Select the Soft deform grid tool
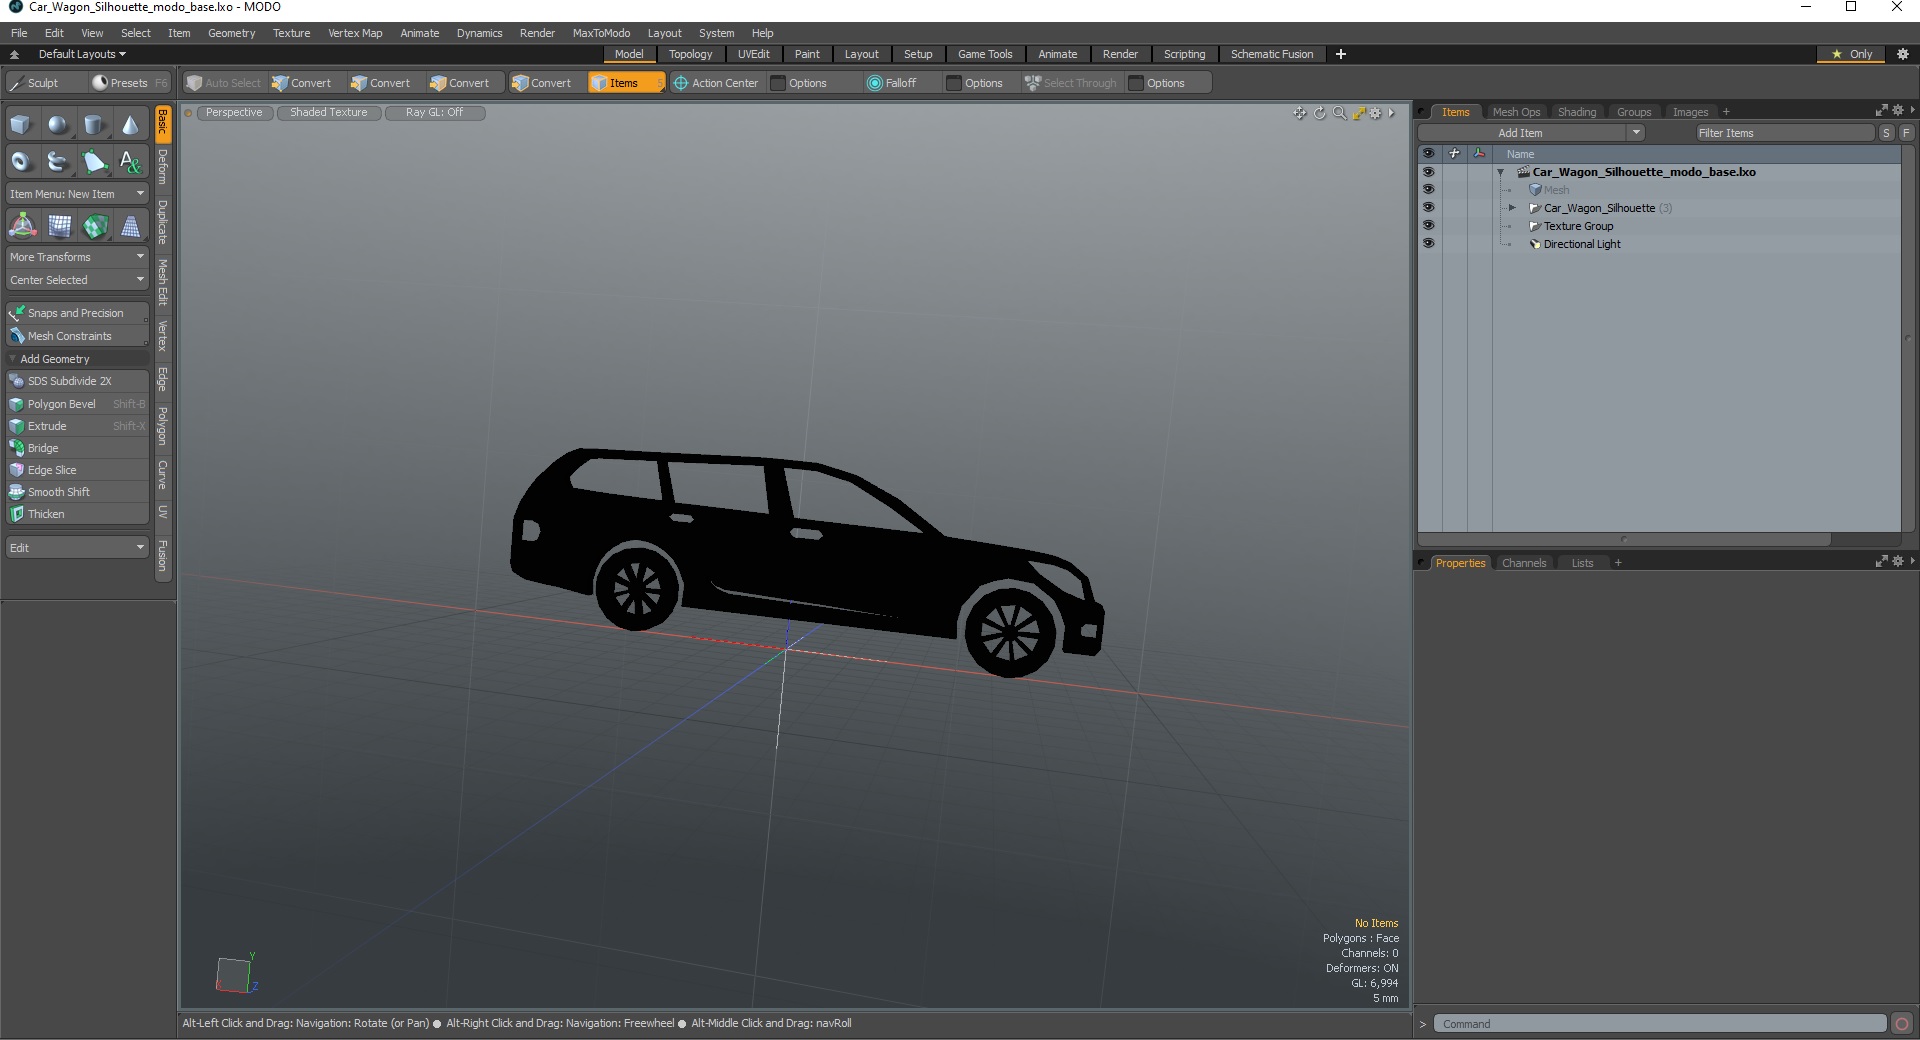The height and width of the screenshot is (1040, 1920). click(x=59, y=226)
